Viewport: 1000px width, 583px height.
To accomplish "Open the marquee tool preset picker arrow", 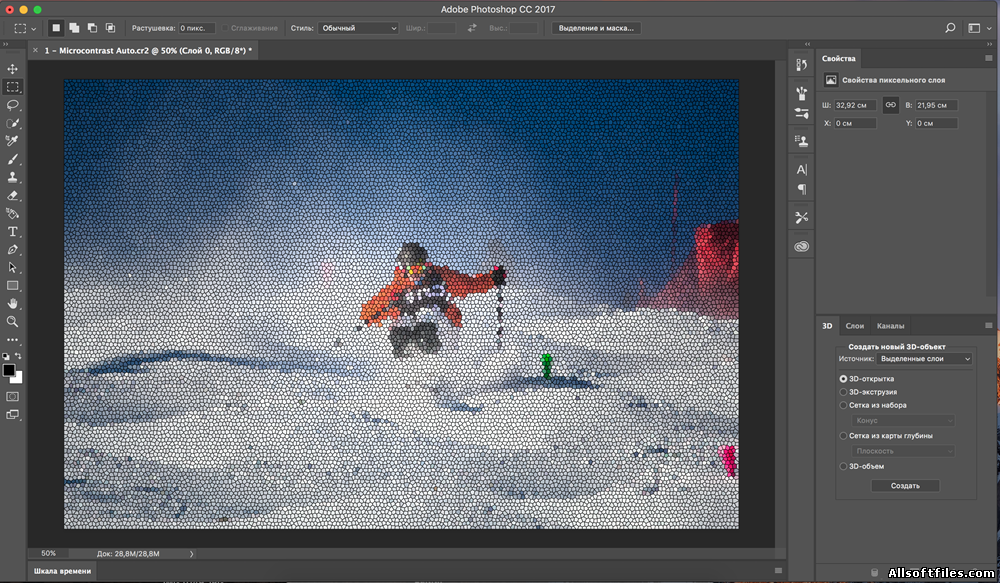I will 33,28.
